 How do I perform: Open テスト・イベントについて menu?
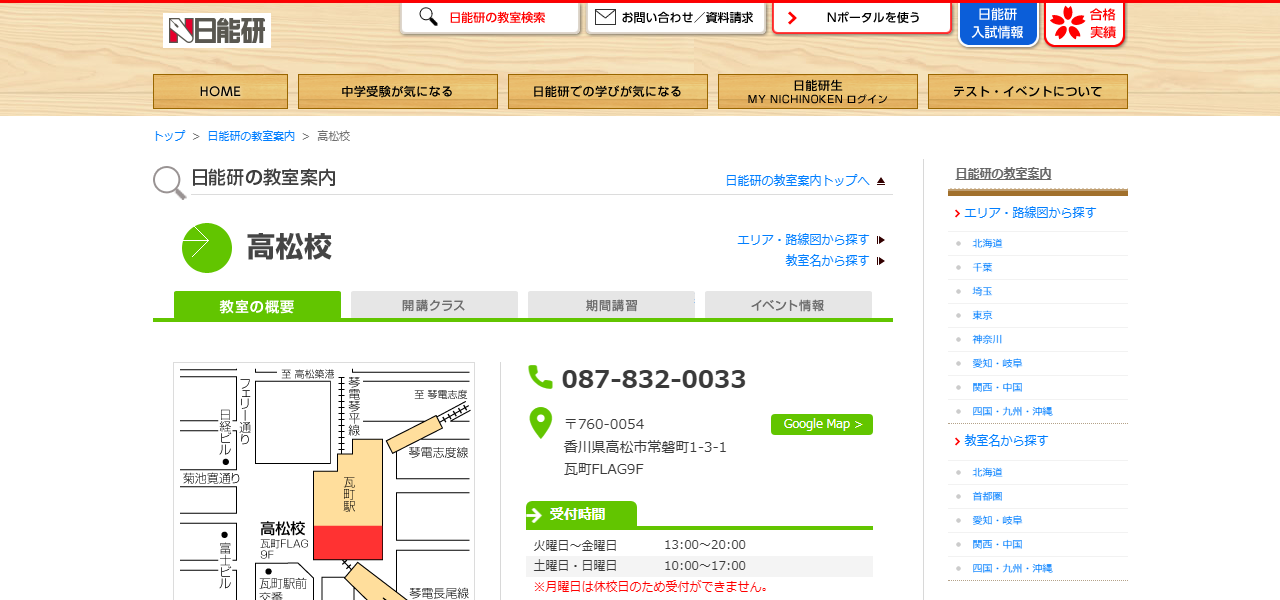(x=1028, y=91)
